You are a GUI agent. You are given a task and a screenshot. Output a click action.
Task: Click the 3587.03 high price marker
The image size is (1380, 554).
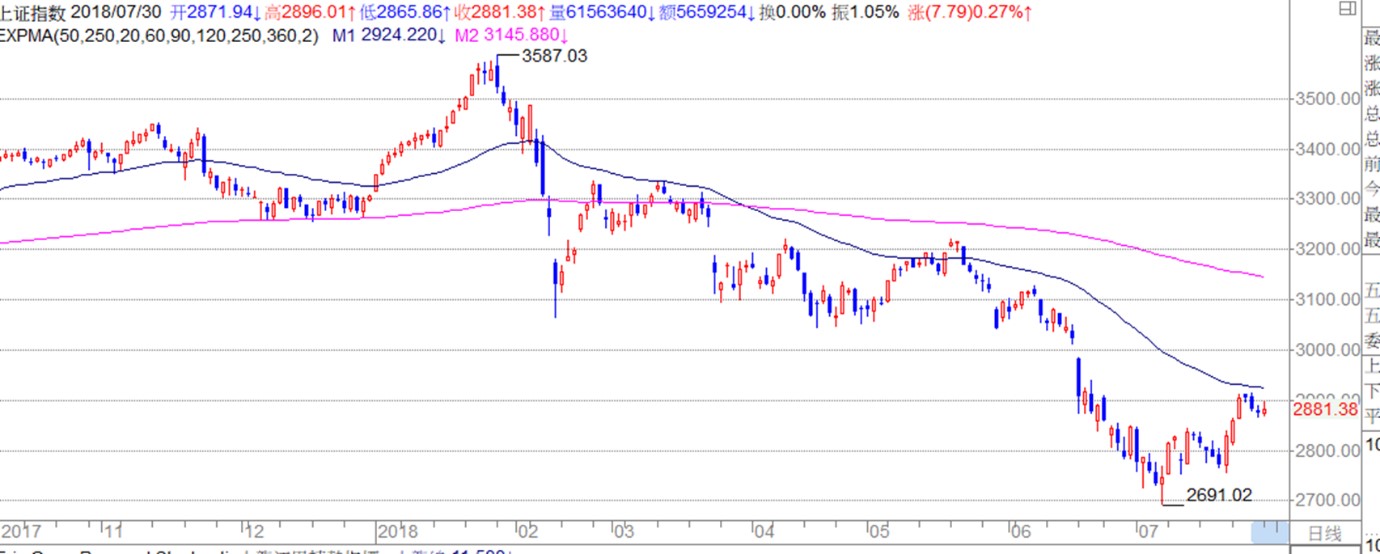pos(555,56)
